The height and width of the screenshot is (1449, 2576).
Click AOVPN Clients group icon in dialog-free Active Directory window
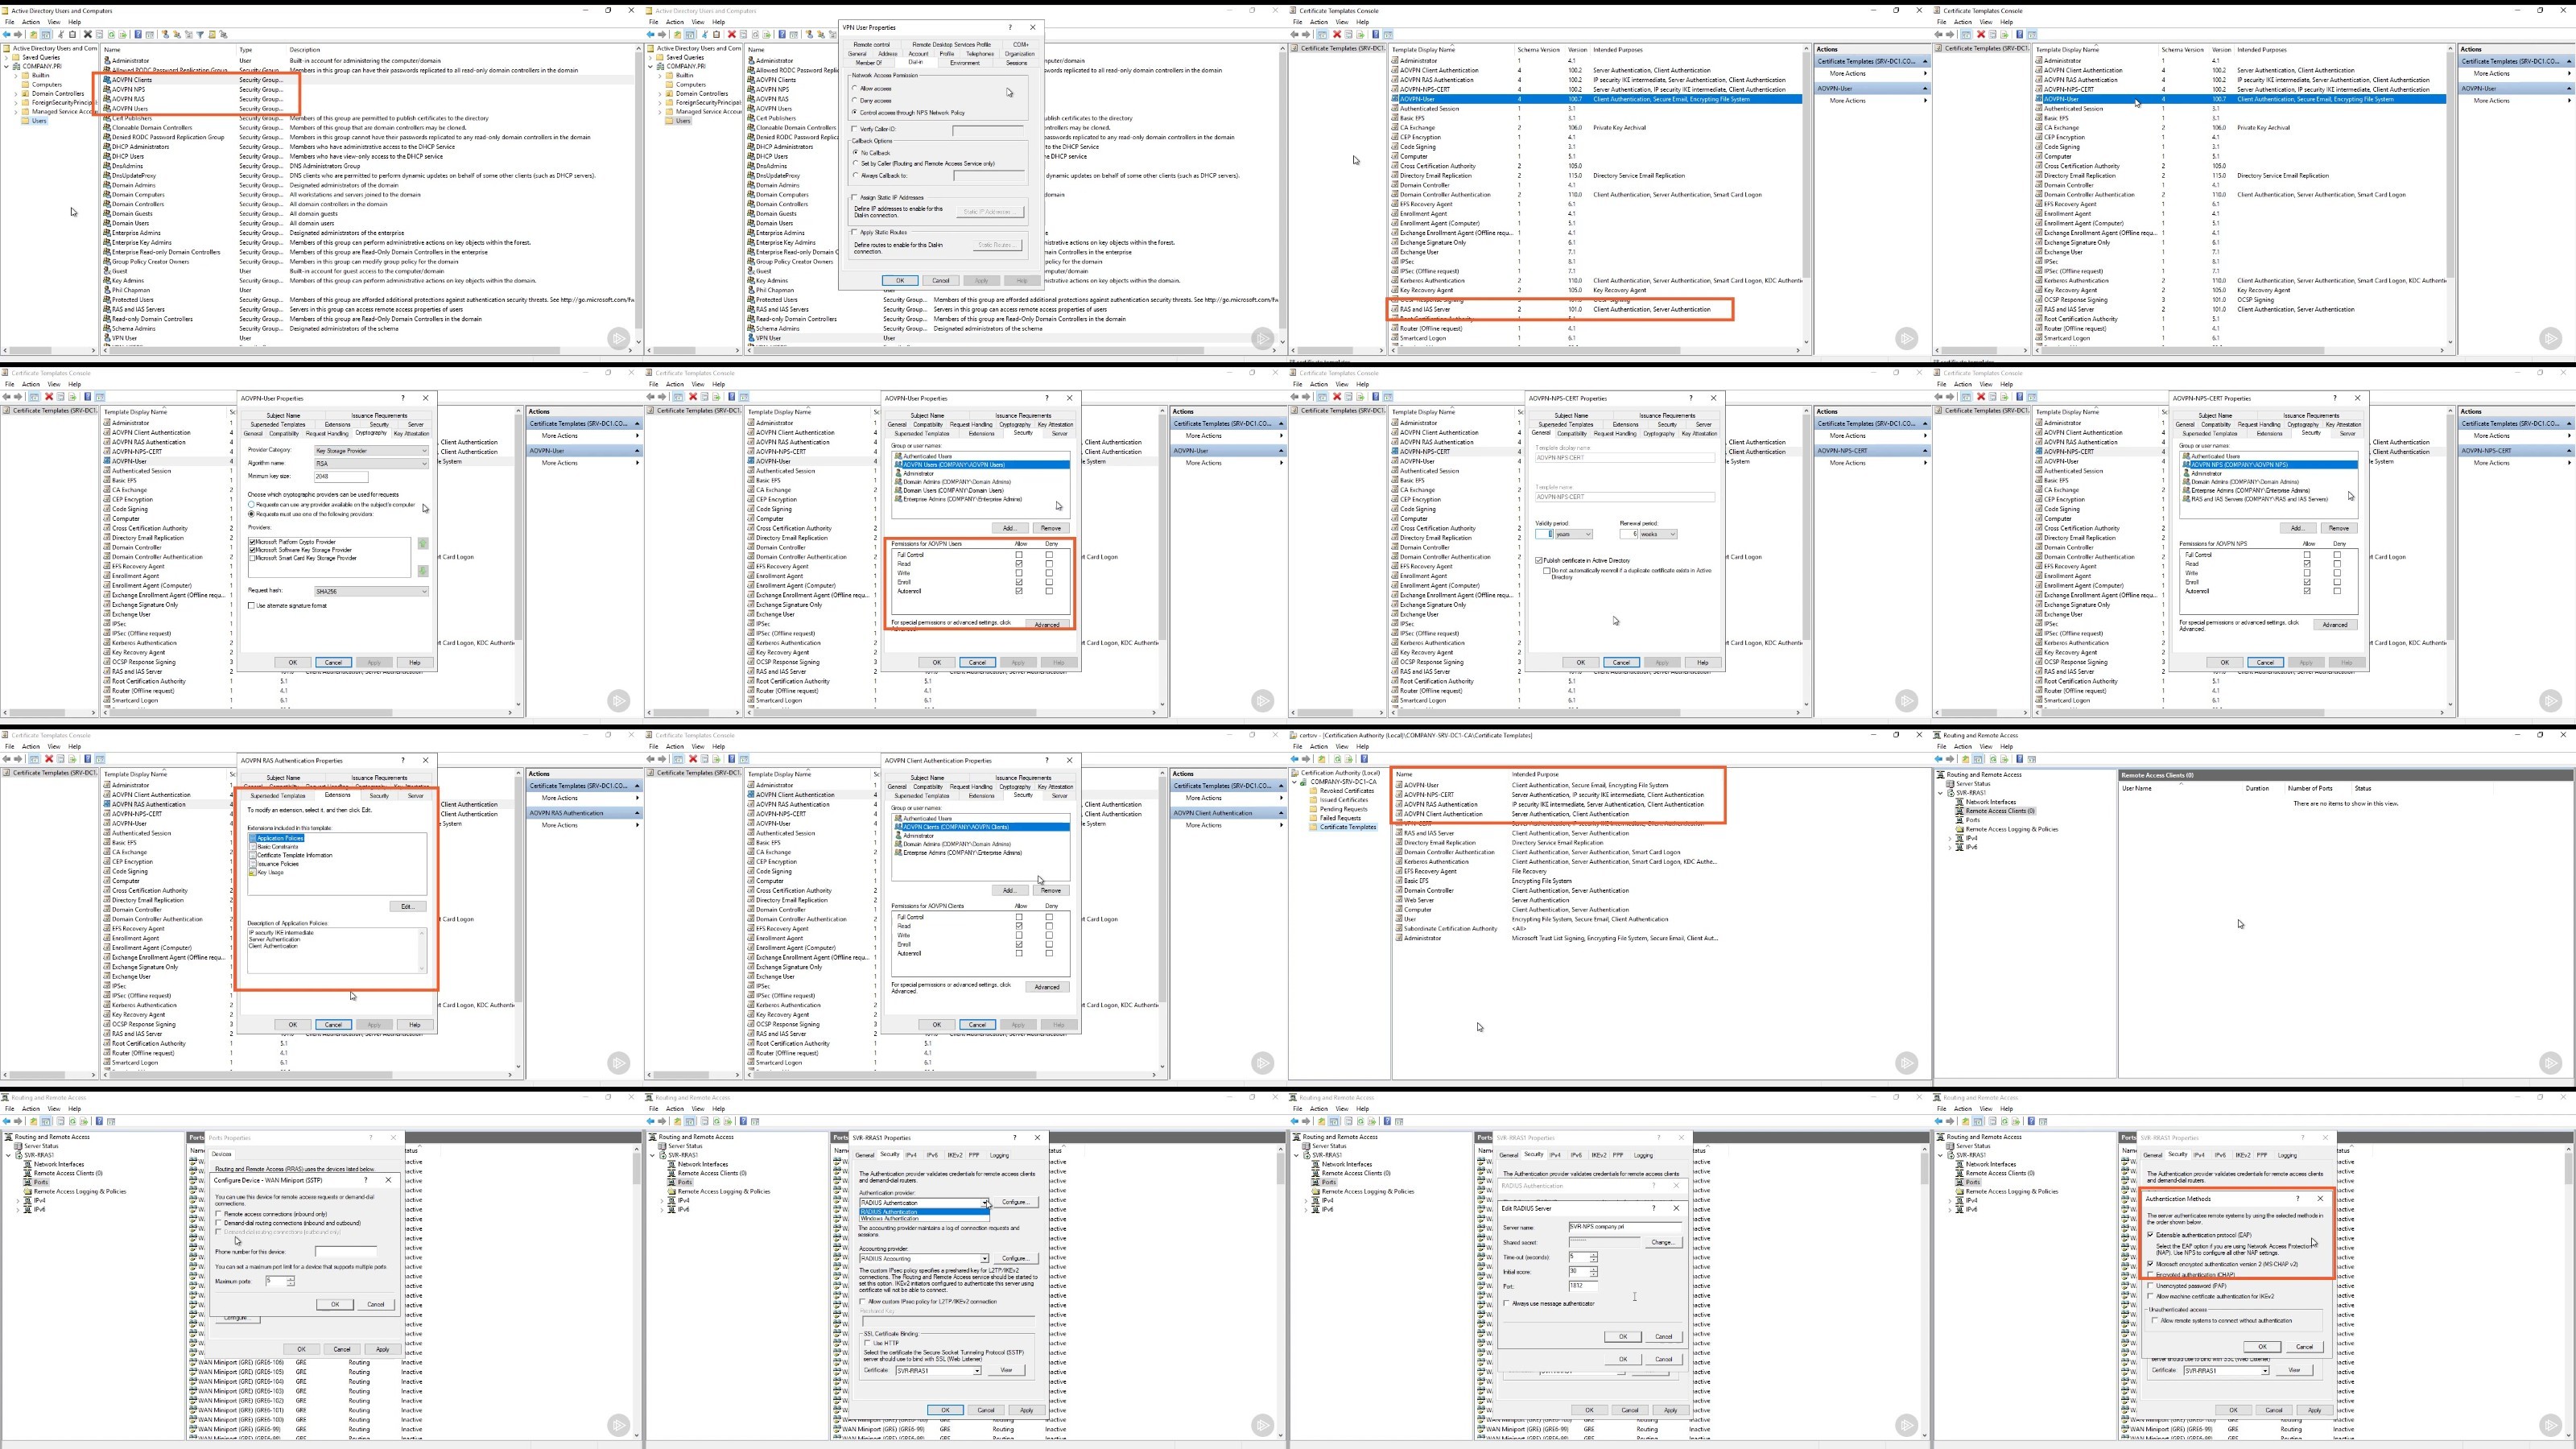[107, 80]
